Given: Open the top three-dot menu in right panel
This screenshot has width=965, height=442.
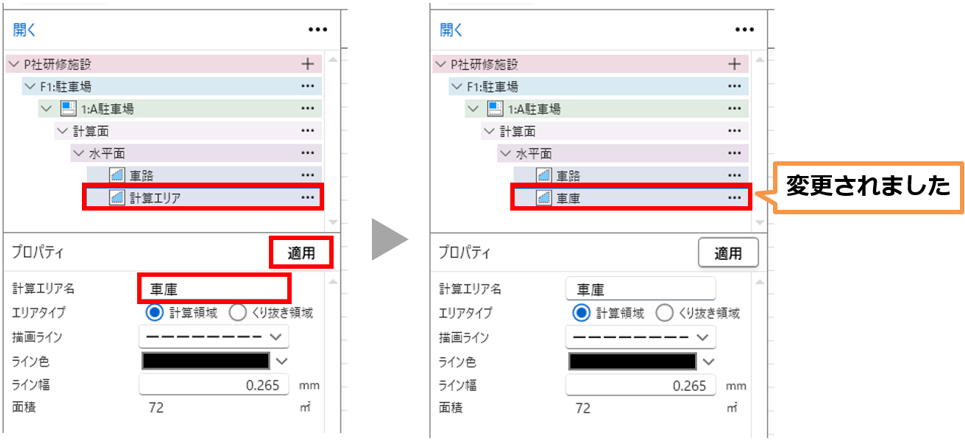Looking at the screenshot, I should pos(744,30).
